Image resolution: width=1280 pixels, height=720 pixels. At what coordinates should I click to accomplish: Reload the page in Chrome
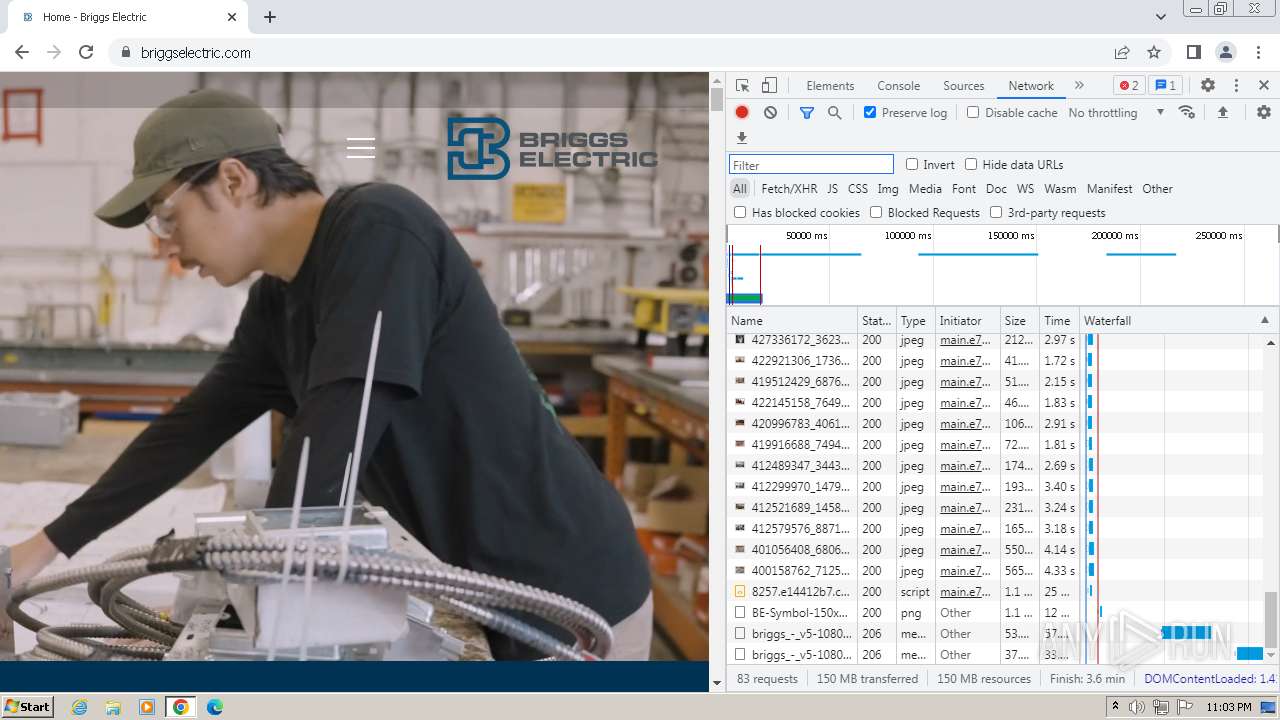(86, 52)
